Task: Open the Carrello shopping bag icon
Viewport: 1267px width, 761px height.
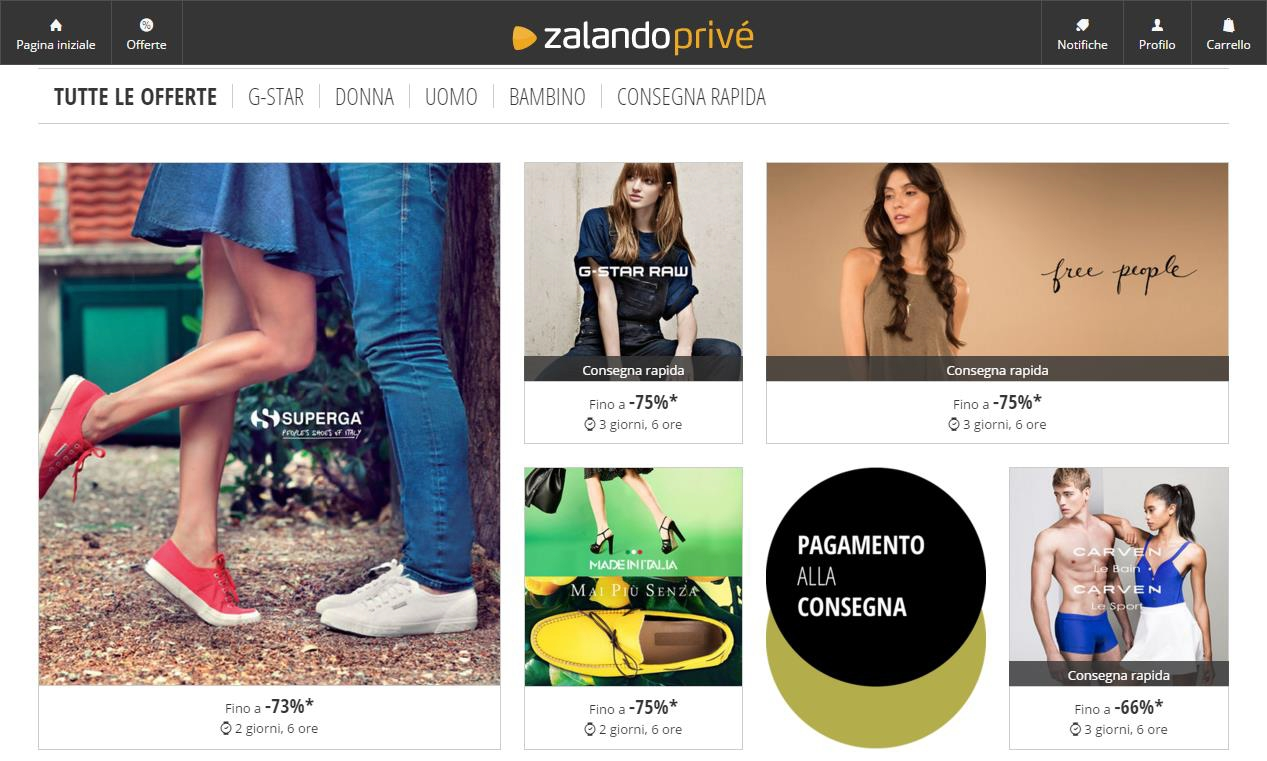Action: point(1228,25)
